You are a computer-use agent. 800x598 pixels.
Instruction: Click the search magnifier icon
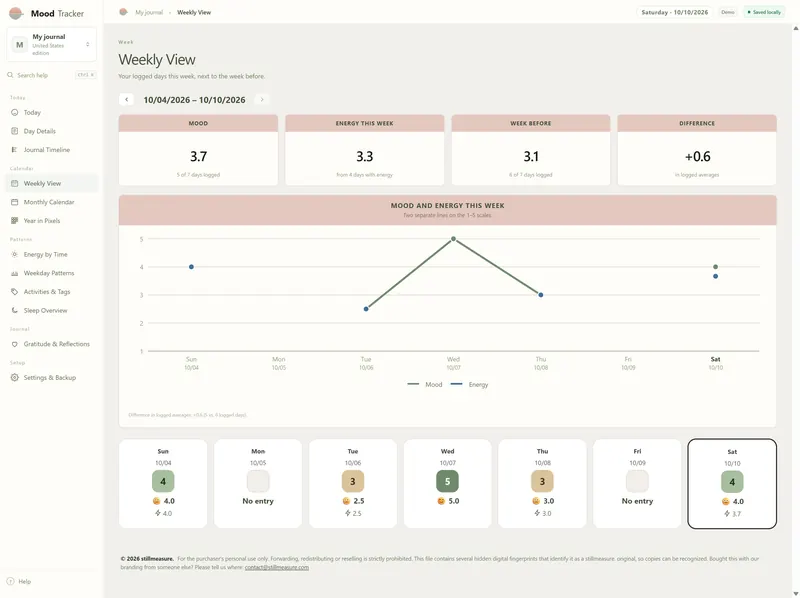tap(10, 75)
